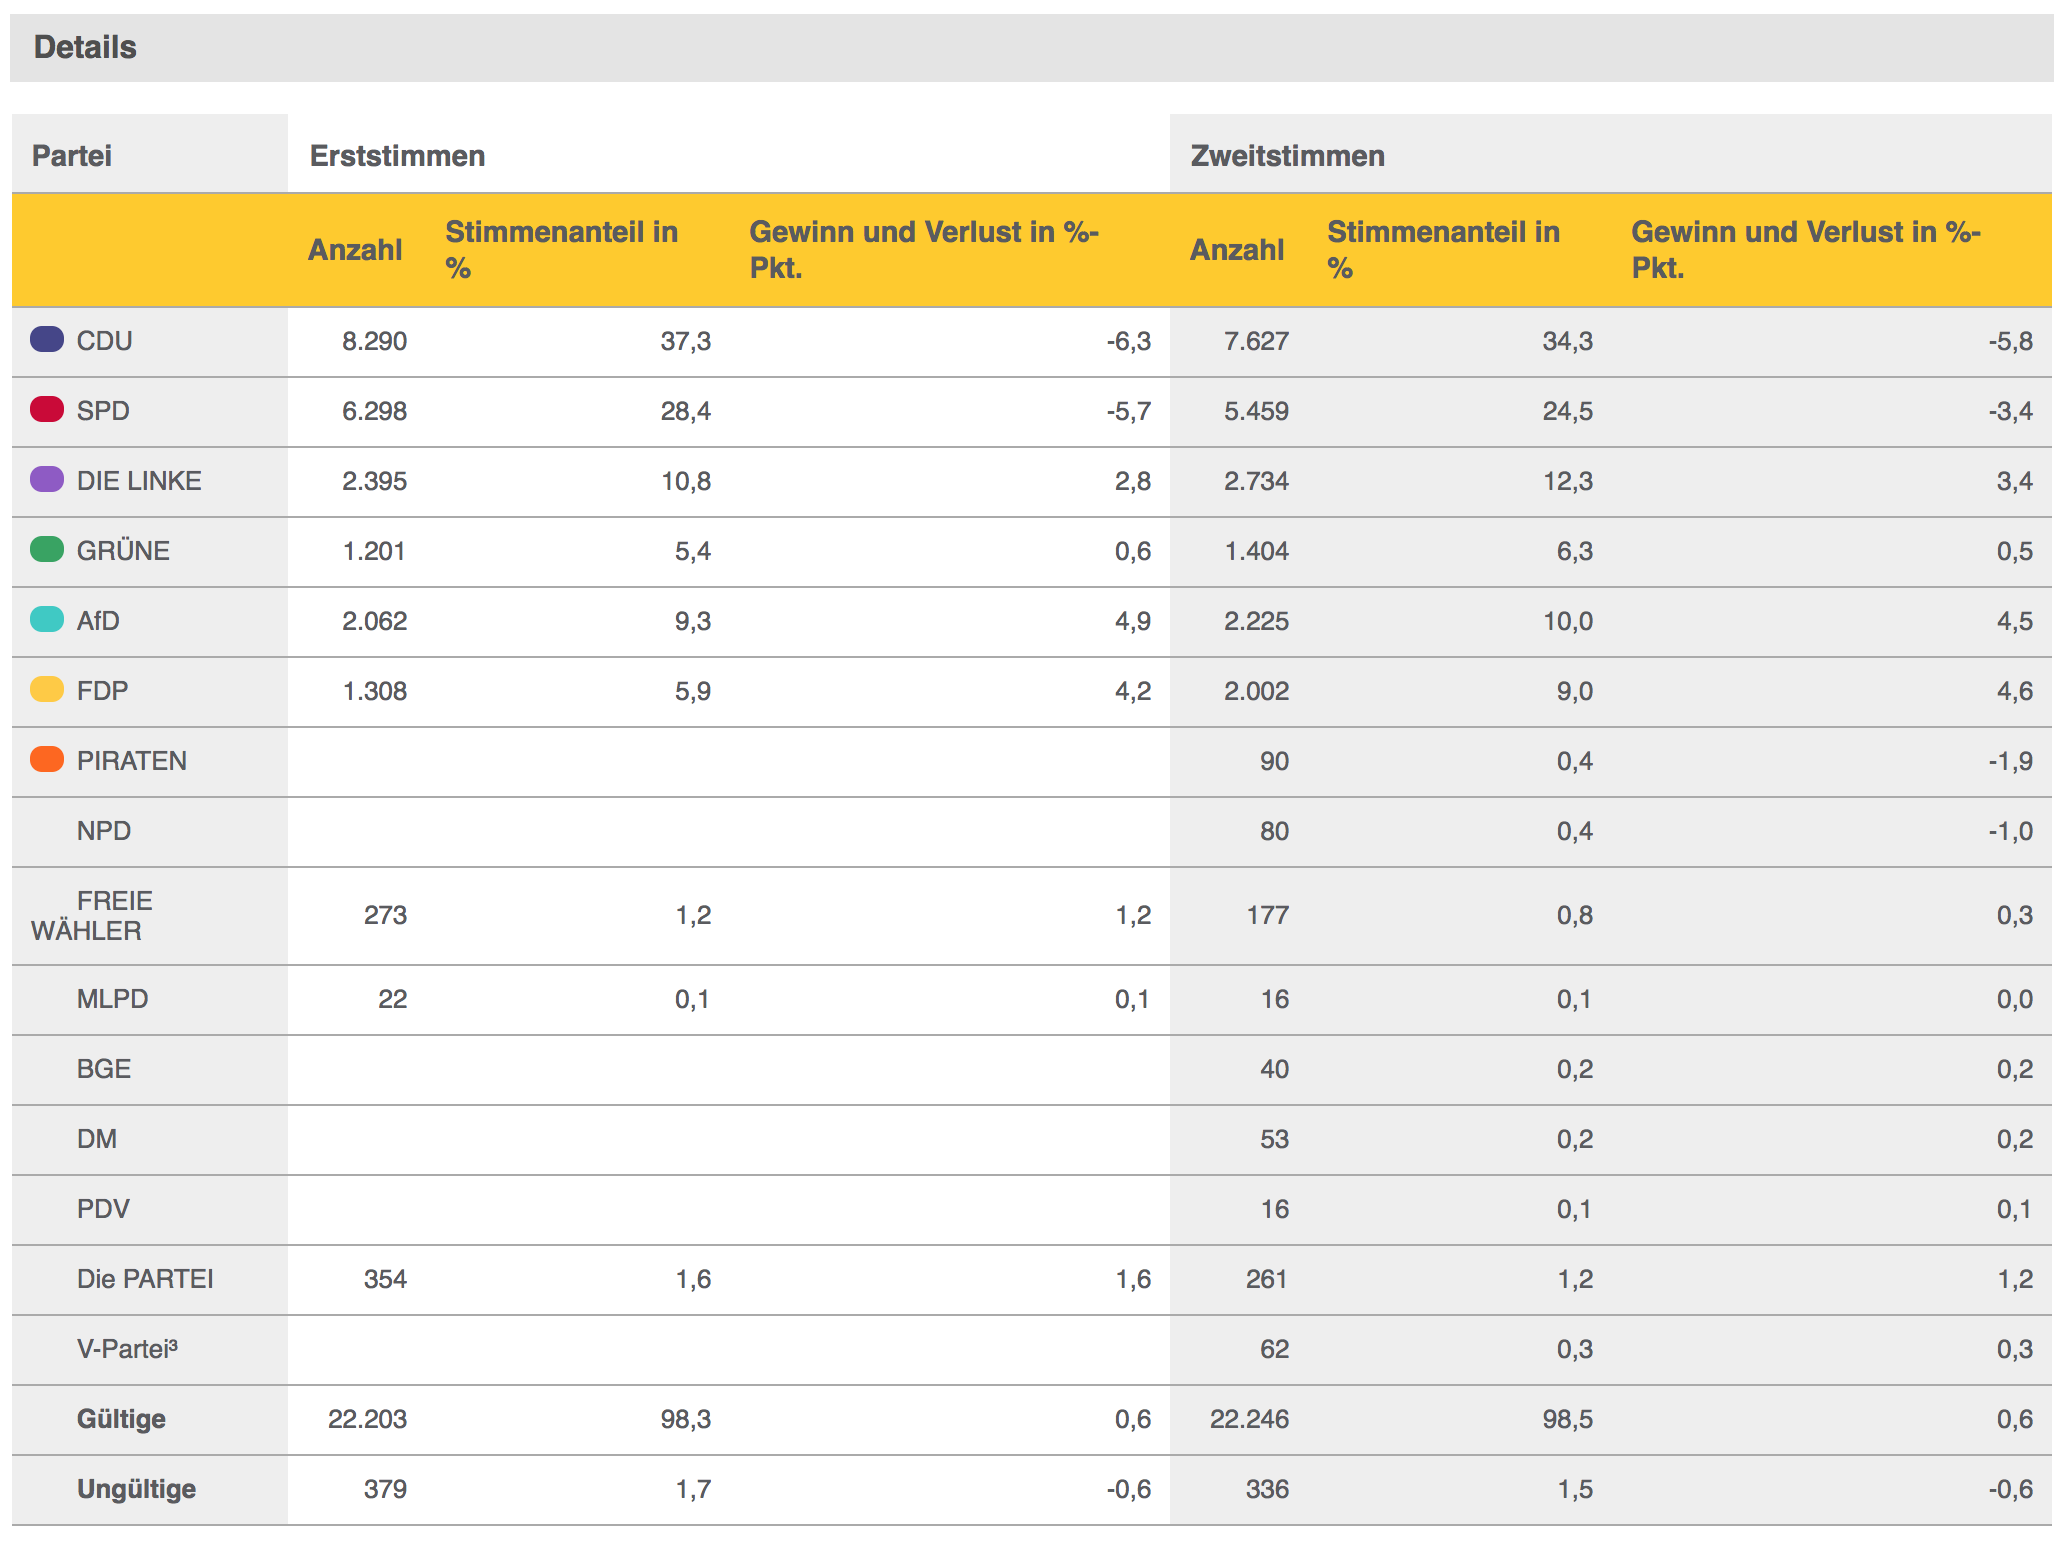
Task: Select the V-Partei³ party label
Action: coord(127,1349)
